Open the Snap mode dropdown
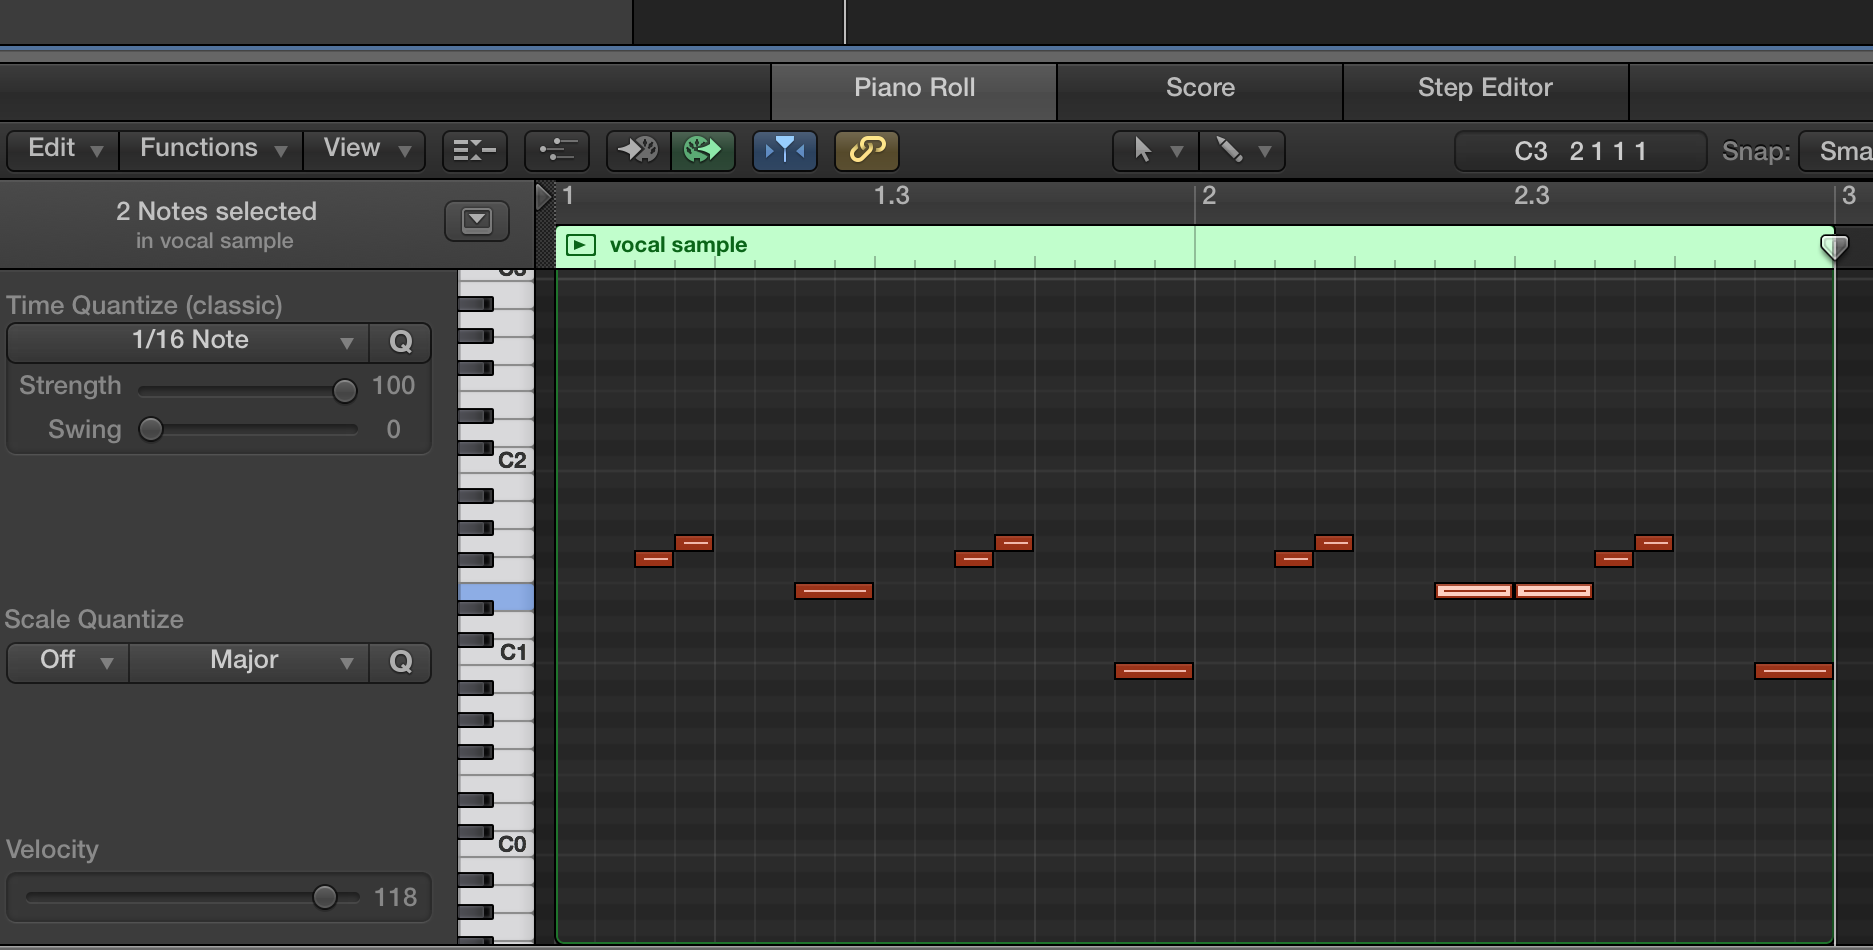 [x=1836, y=151]
